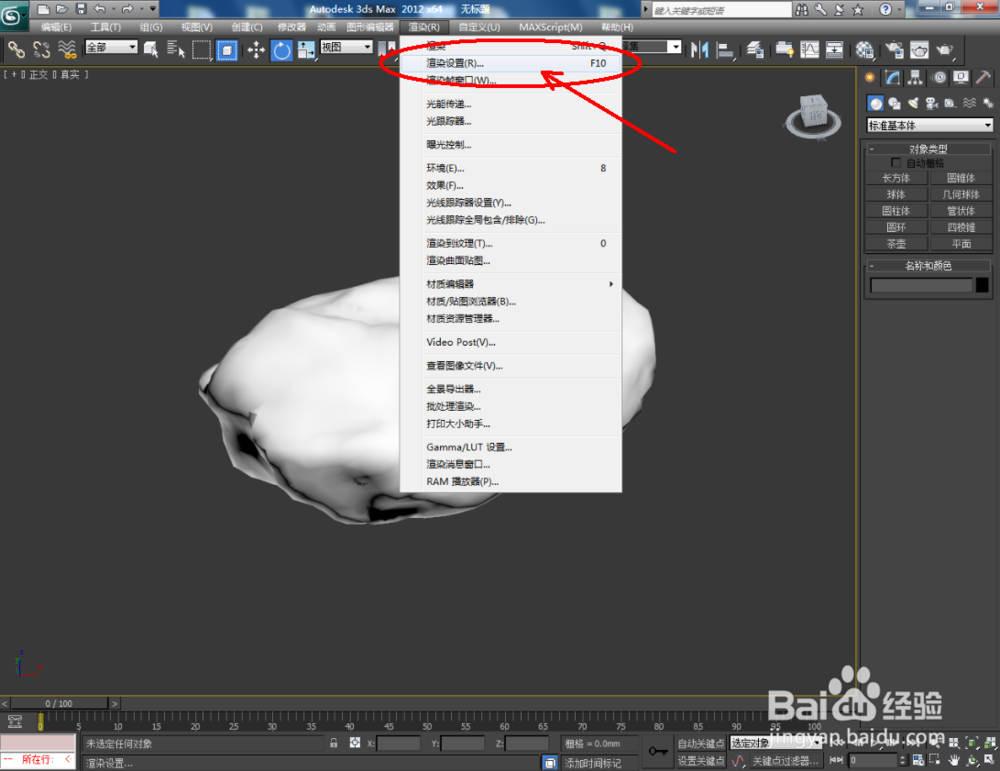Enable 自动栅格 checkbox
Viewport: 1000px width, 771px height.
click(x=896, y=163)
